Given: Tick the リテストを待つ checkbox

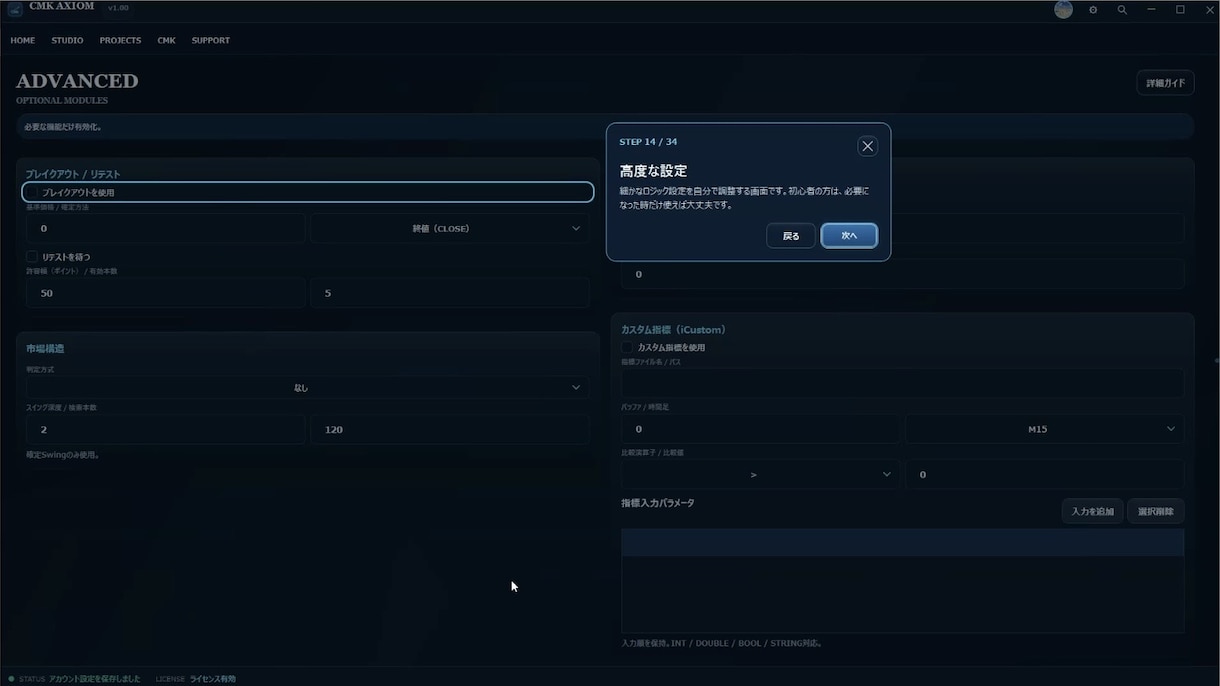Looking at the screenshot, I should pos(33,257).
